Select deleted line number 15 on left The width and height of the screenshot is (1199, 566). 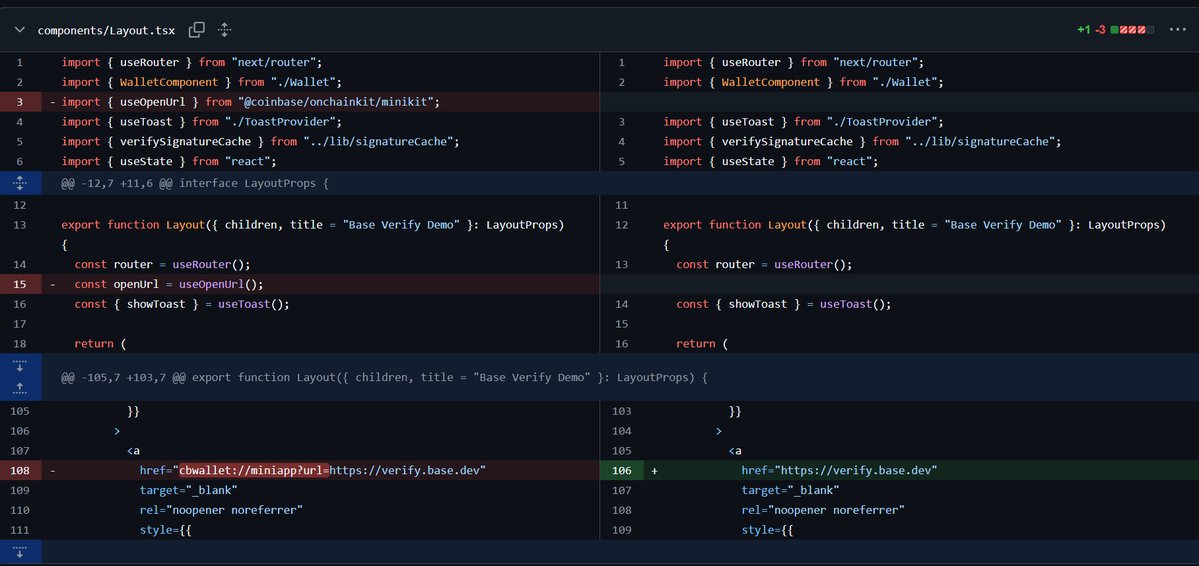(20, 284)
